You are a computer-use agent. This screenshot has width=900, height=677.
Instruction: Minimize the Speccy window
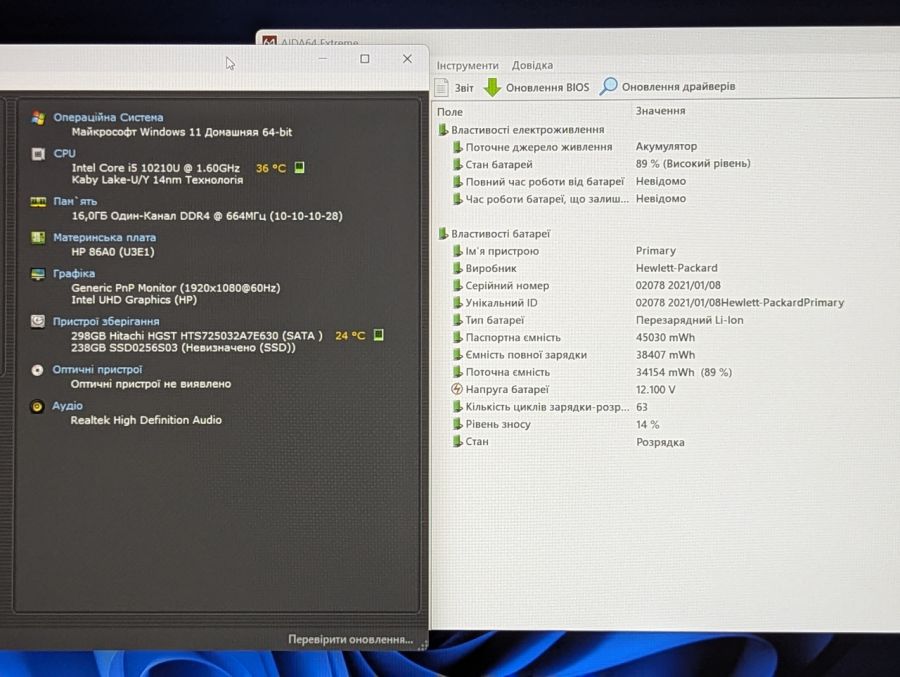click(x=323, y=59)
